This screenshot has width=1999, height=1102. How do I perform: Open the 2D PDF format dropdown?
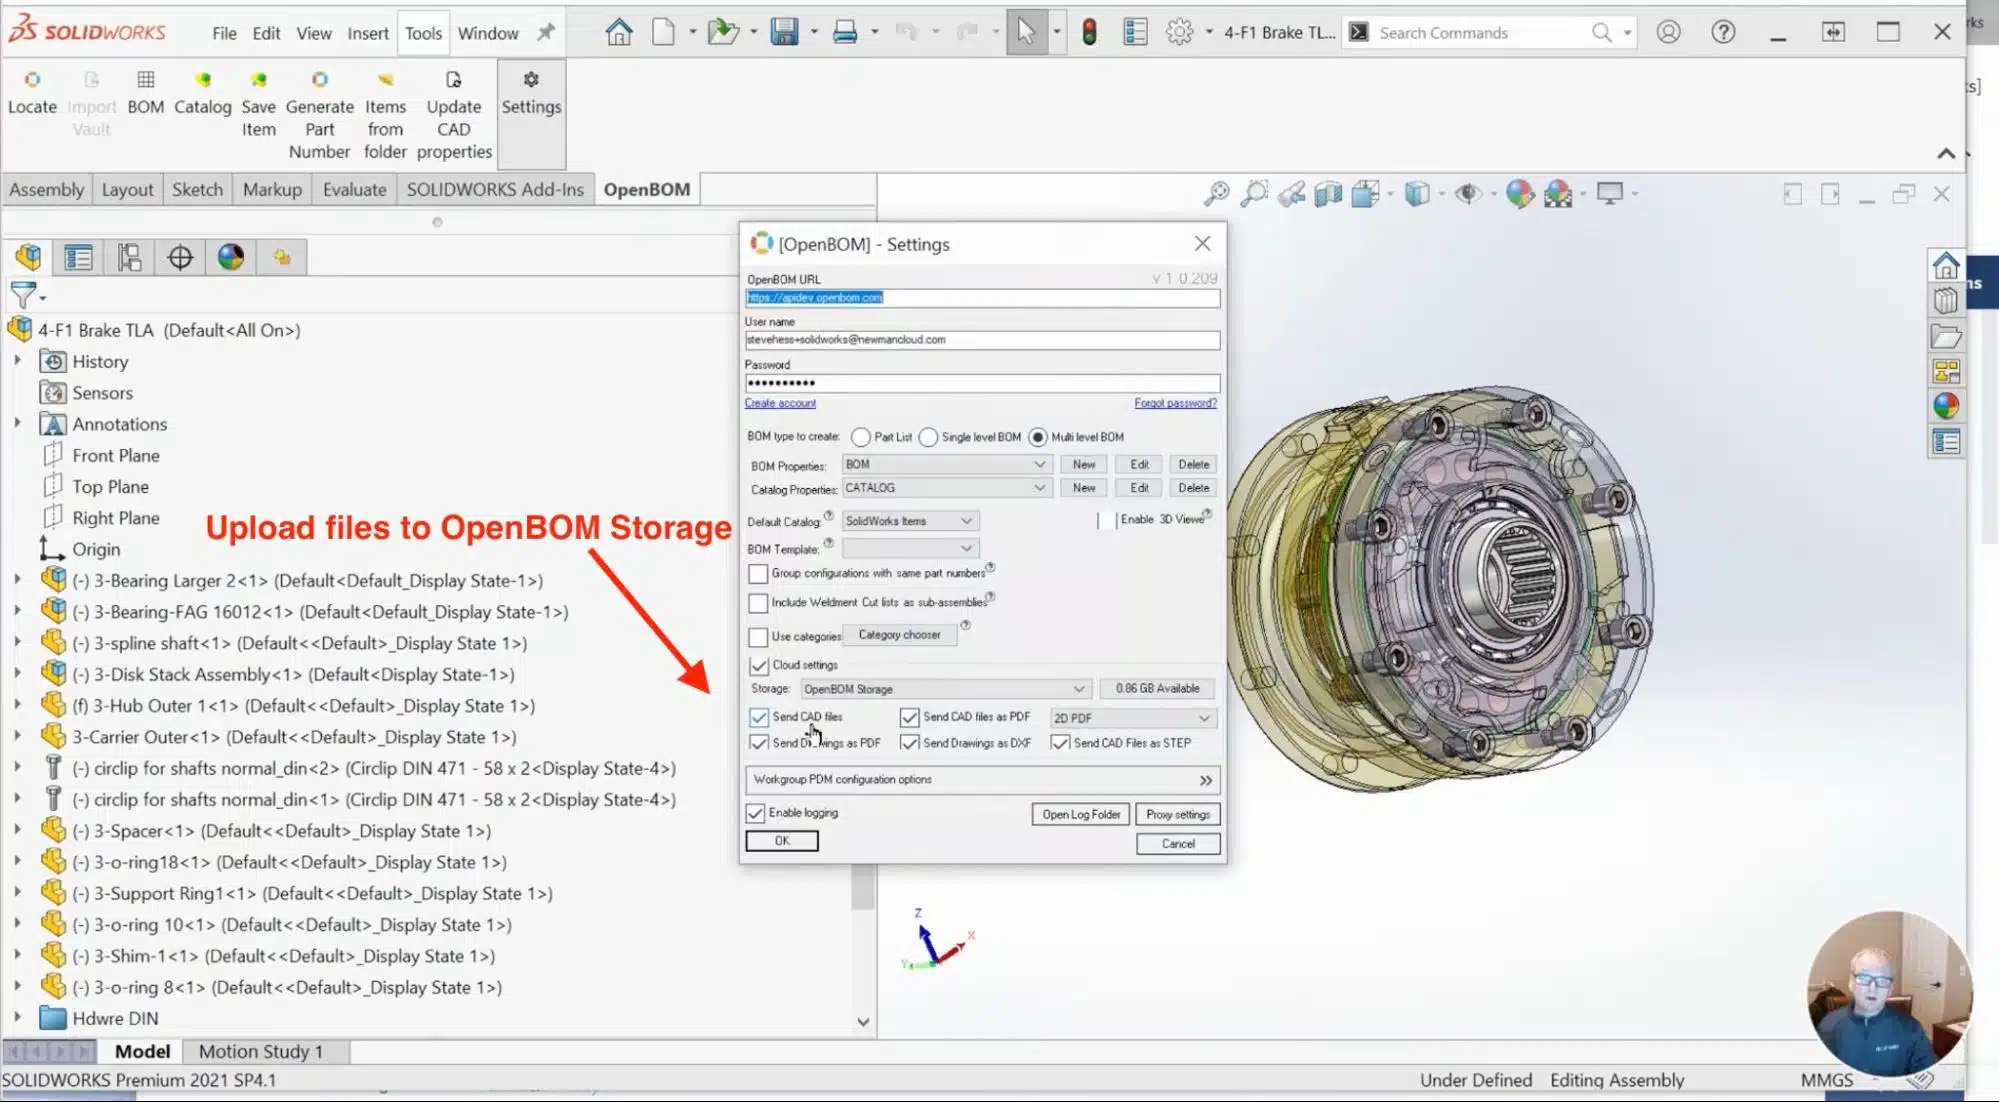pos(1132,718)
